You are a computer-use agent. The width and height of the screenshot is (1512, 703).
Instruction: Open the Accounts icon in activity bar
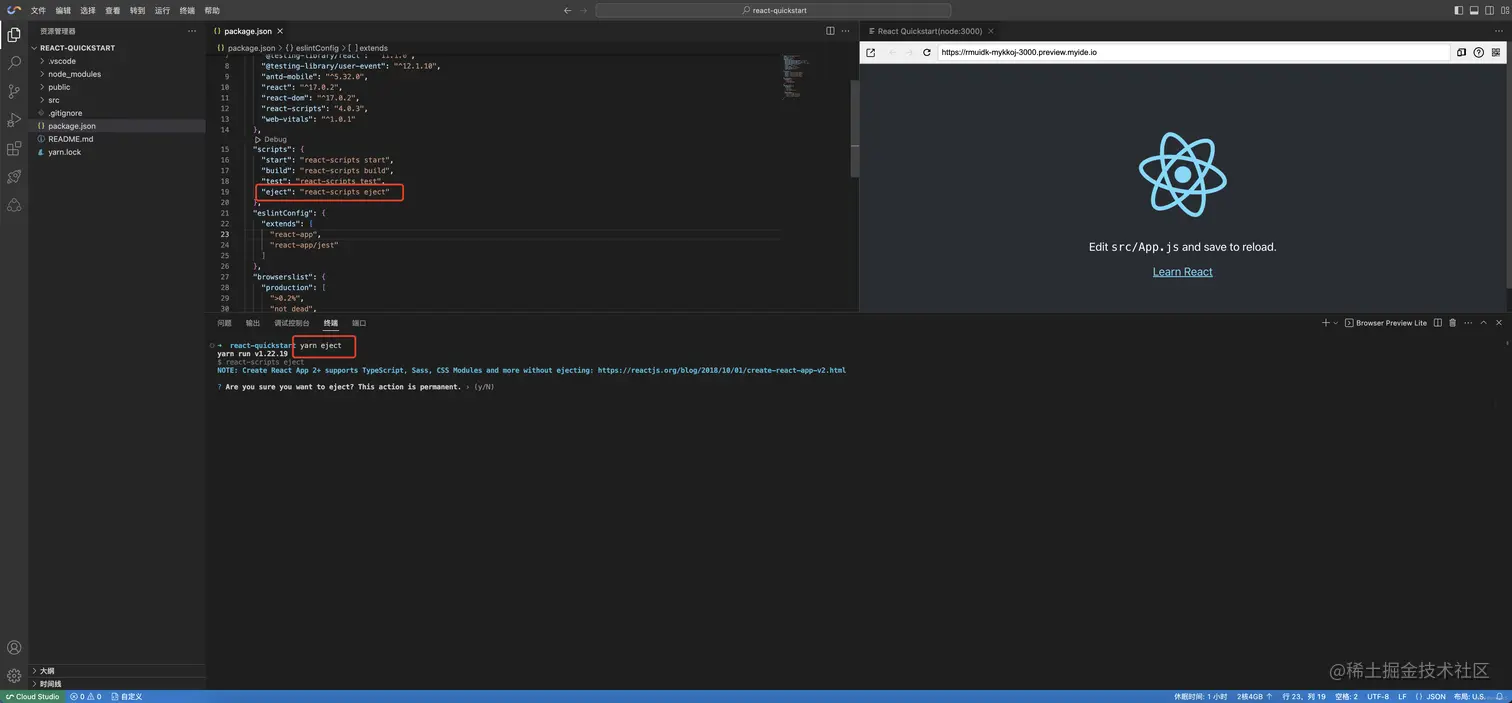pos(14,648)
